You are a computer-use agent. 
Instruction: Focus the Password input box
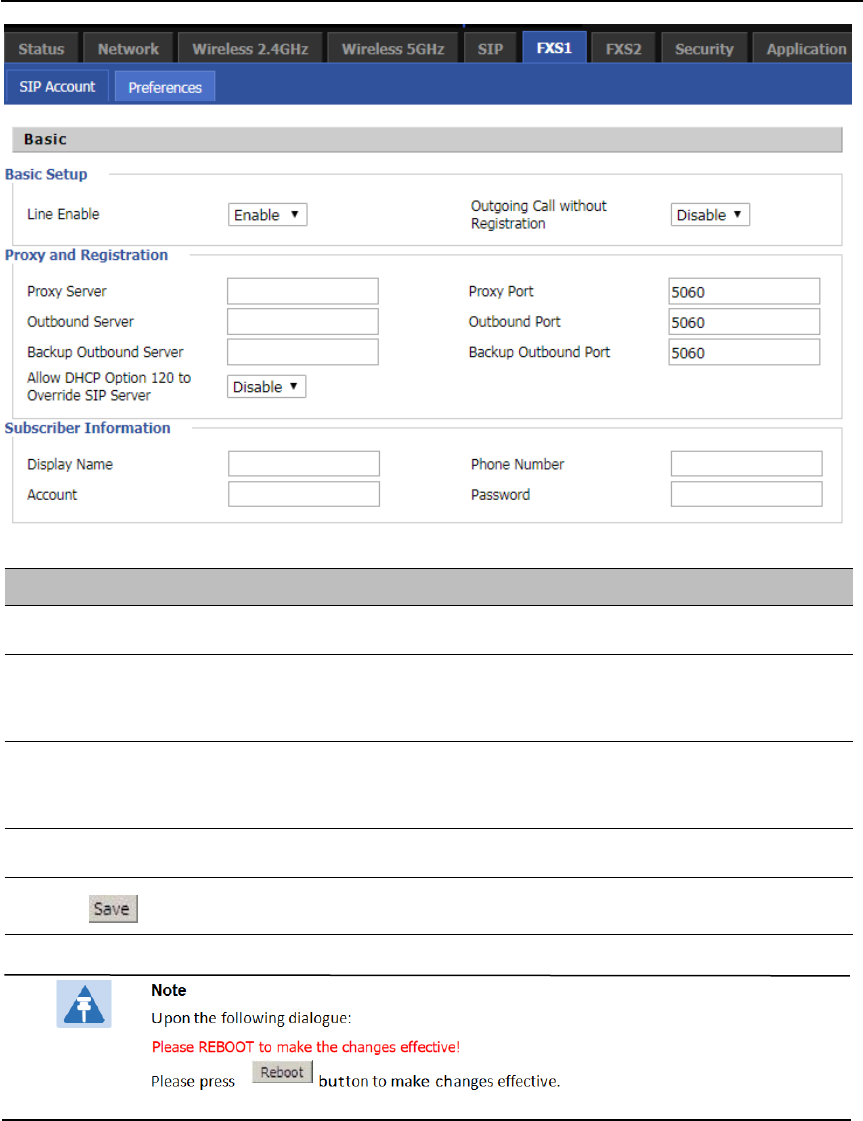(x=746, y=495)
